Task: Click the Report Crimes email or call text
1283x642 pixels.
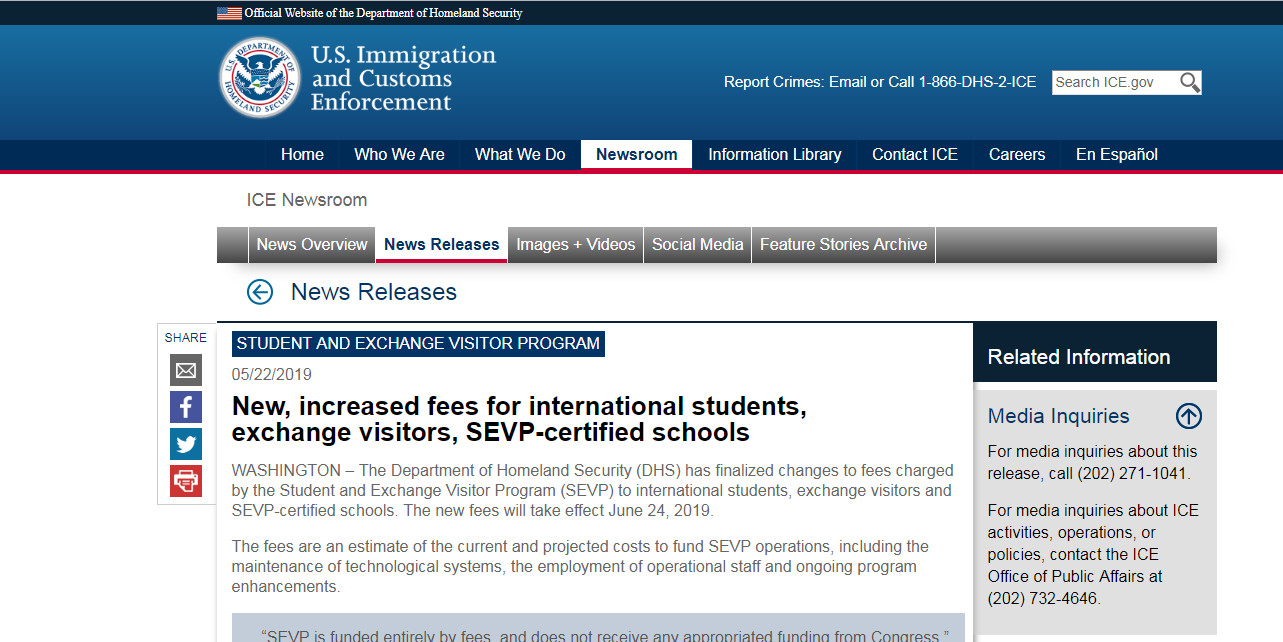Action: 880,82
